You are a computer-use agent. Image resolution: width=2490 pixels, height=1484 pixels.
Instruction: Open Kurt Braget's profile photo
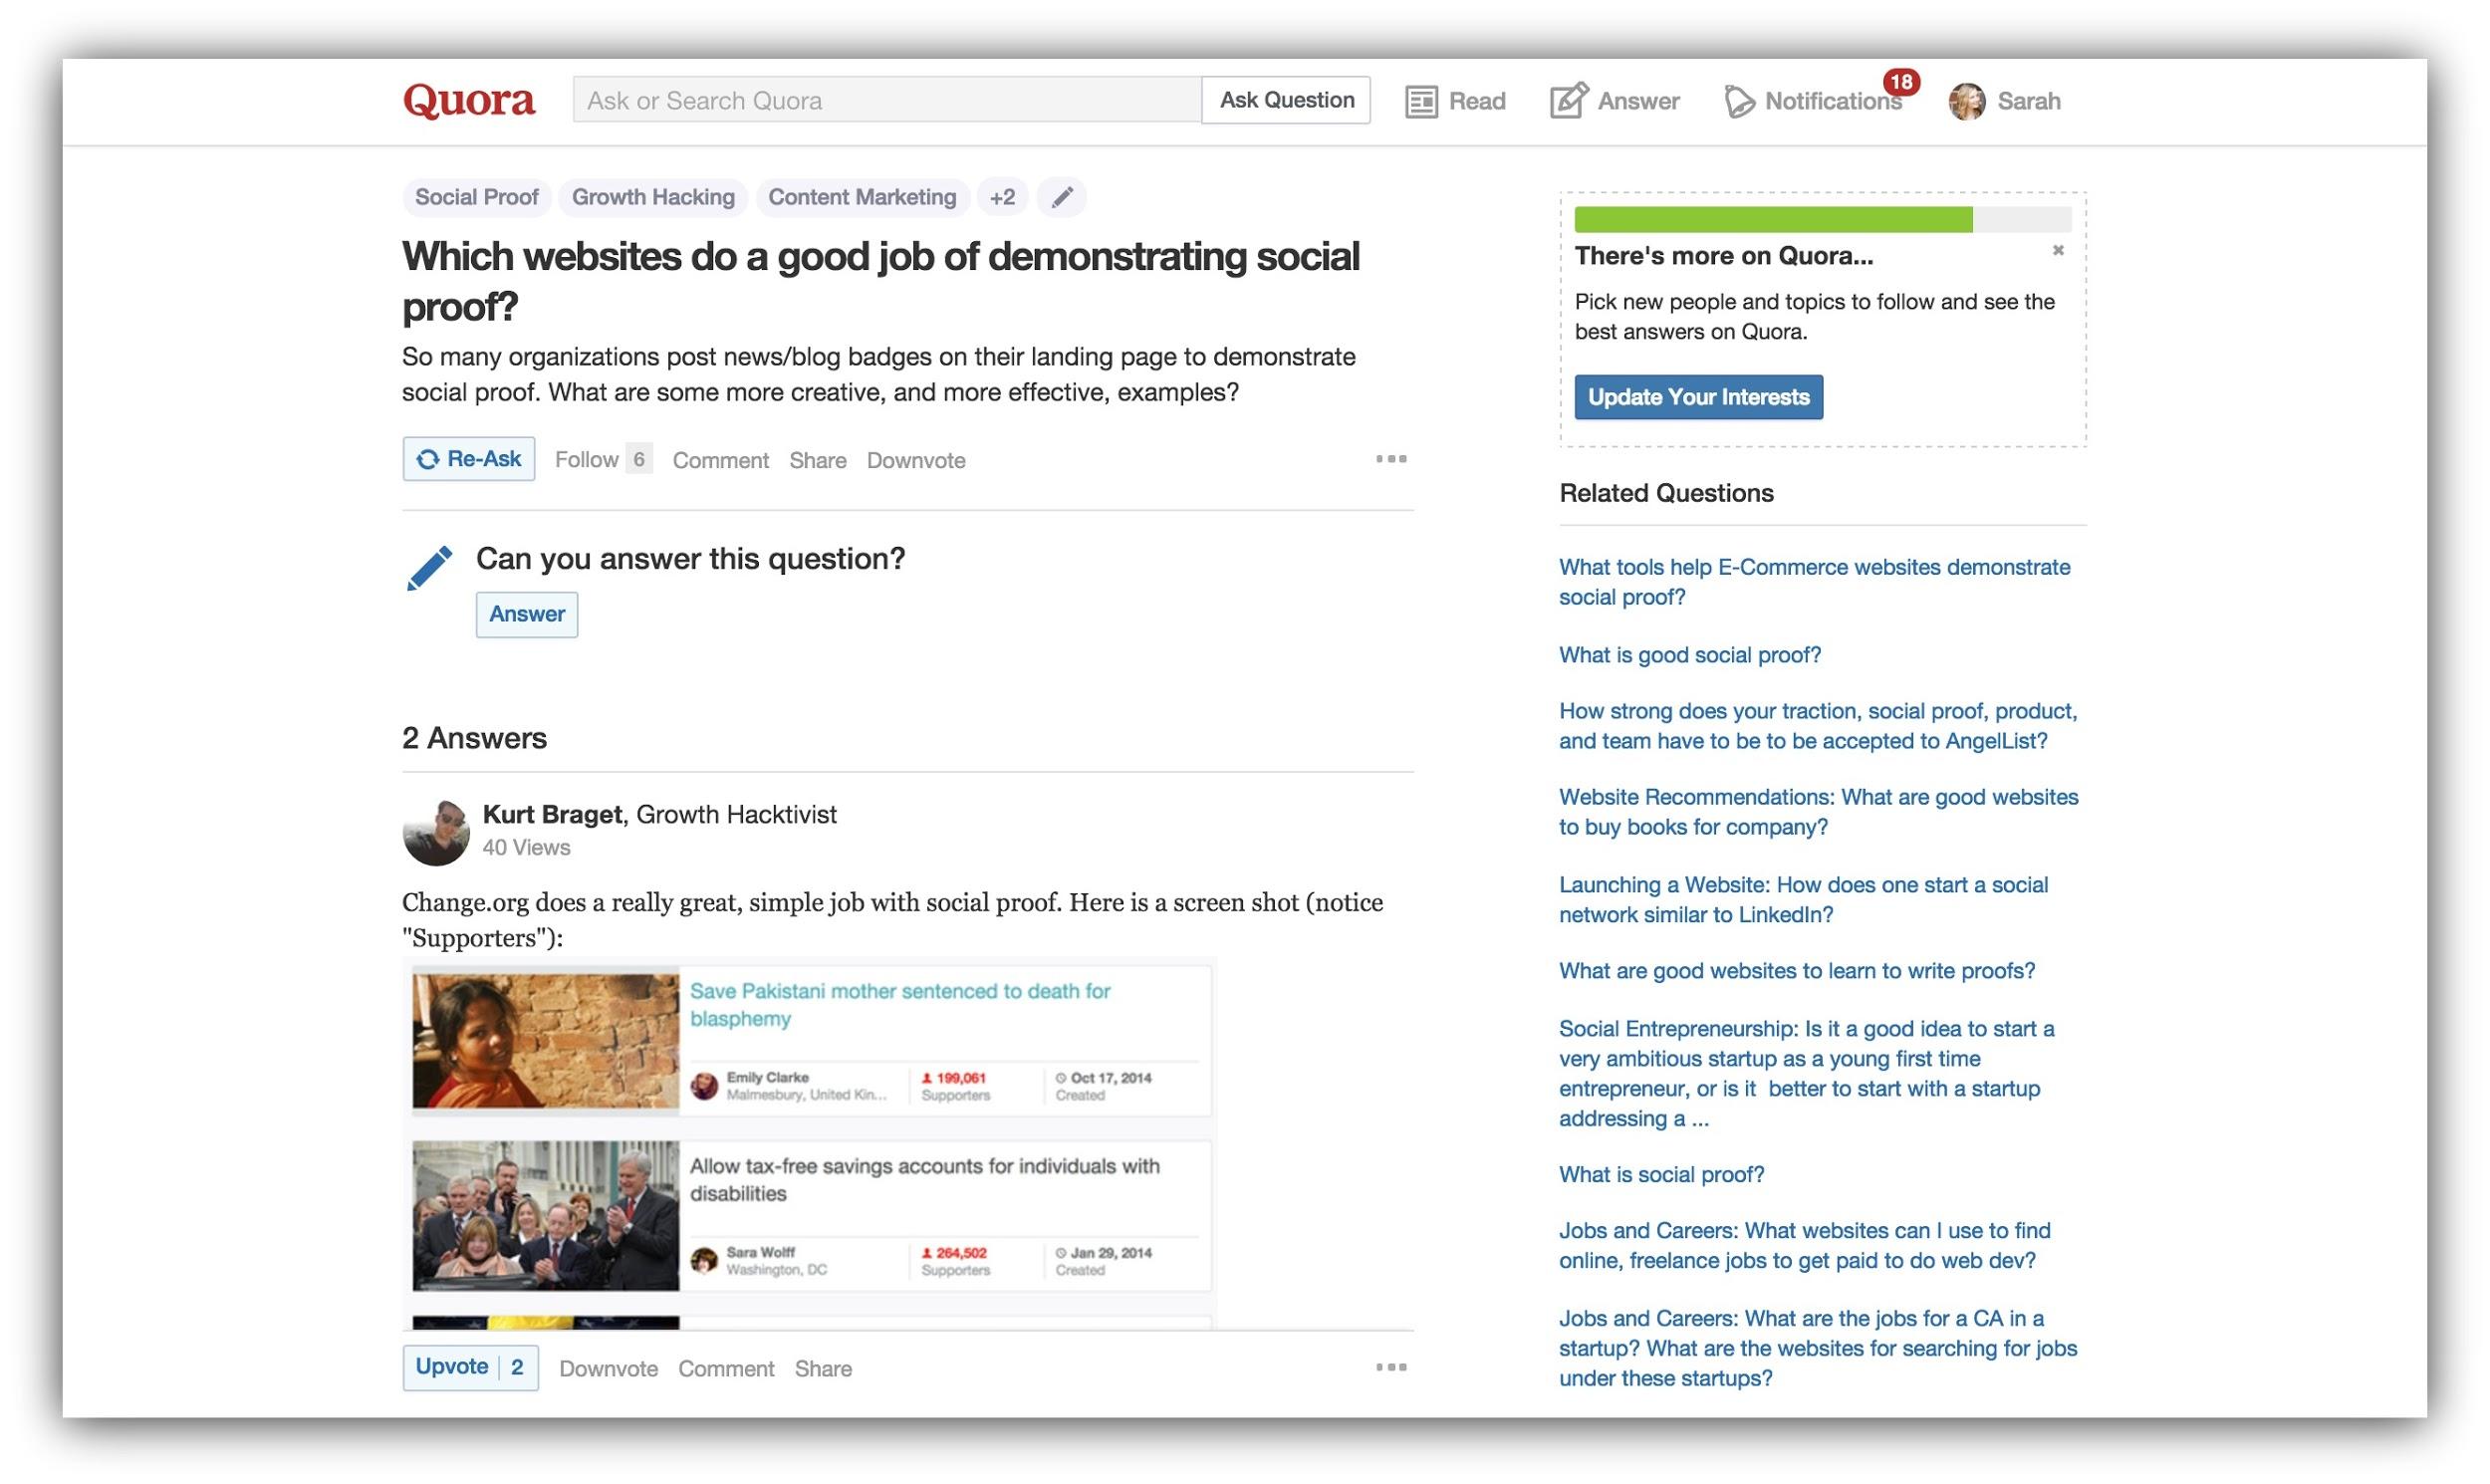(x=436, y=832)
